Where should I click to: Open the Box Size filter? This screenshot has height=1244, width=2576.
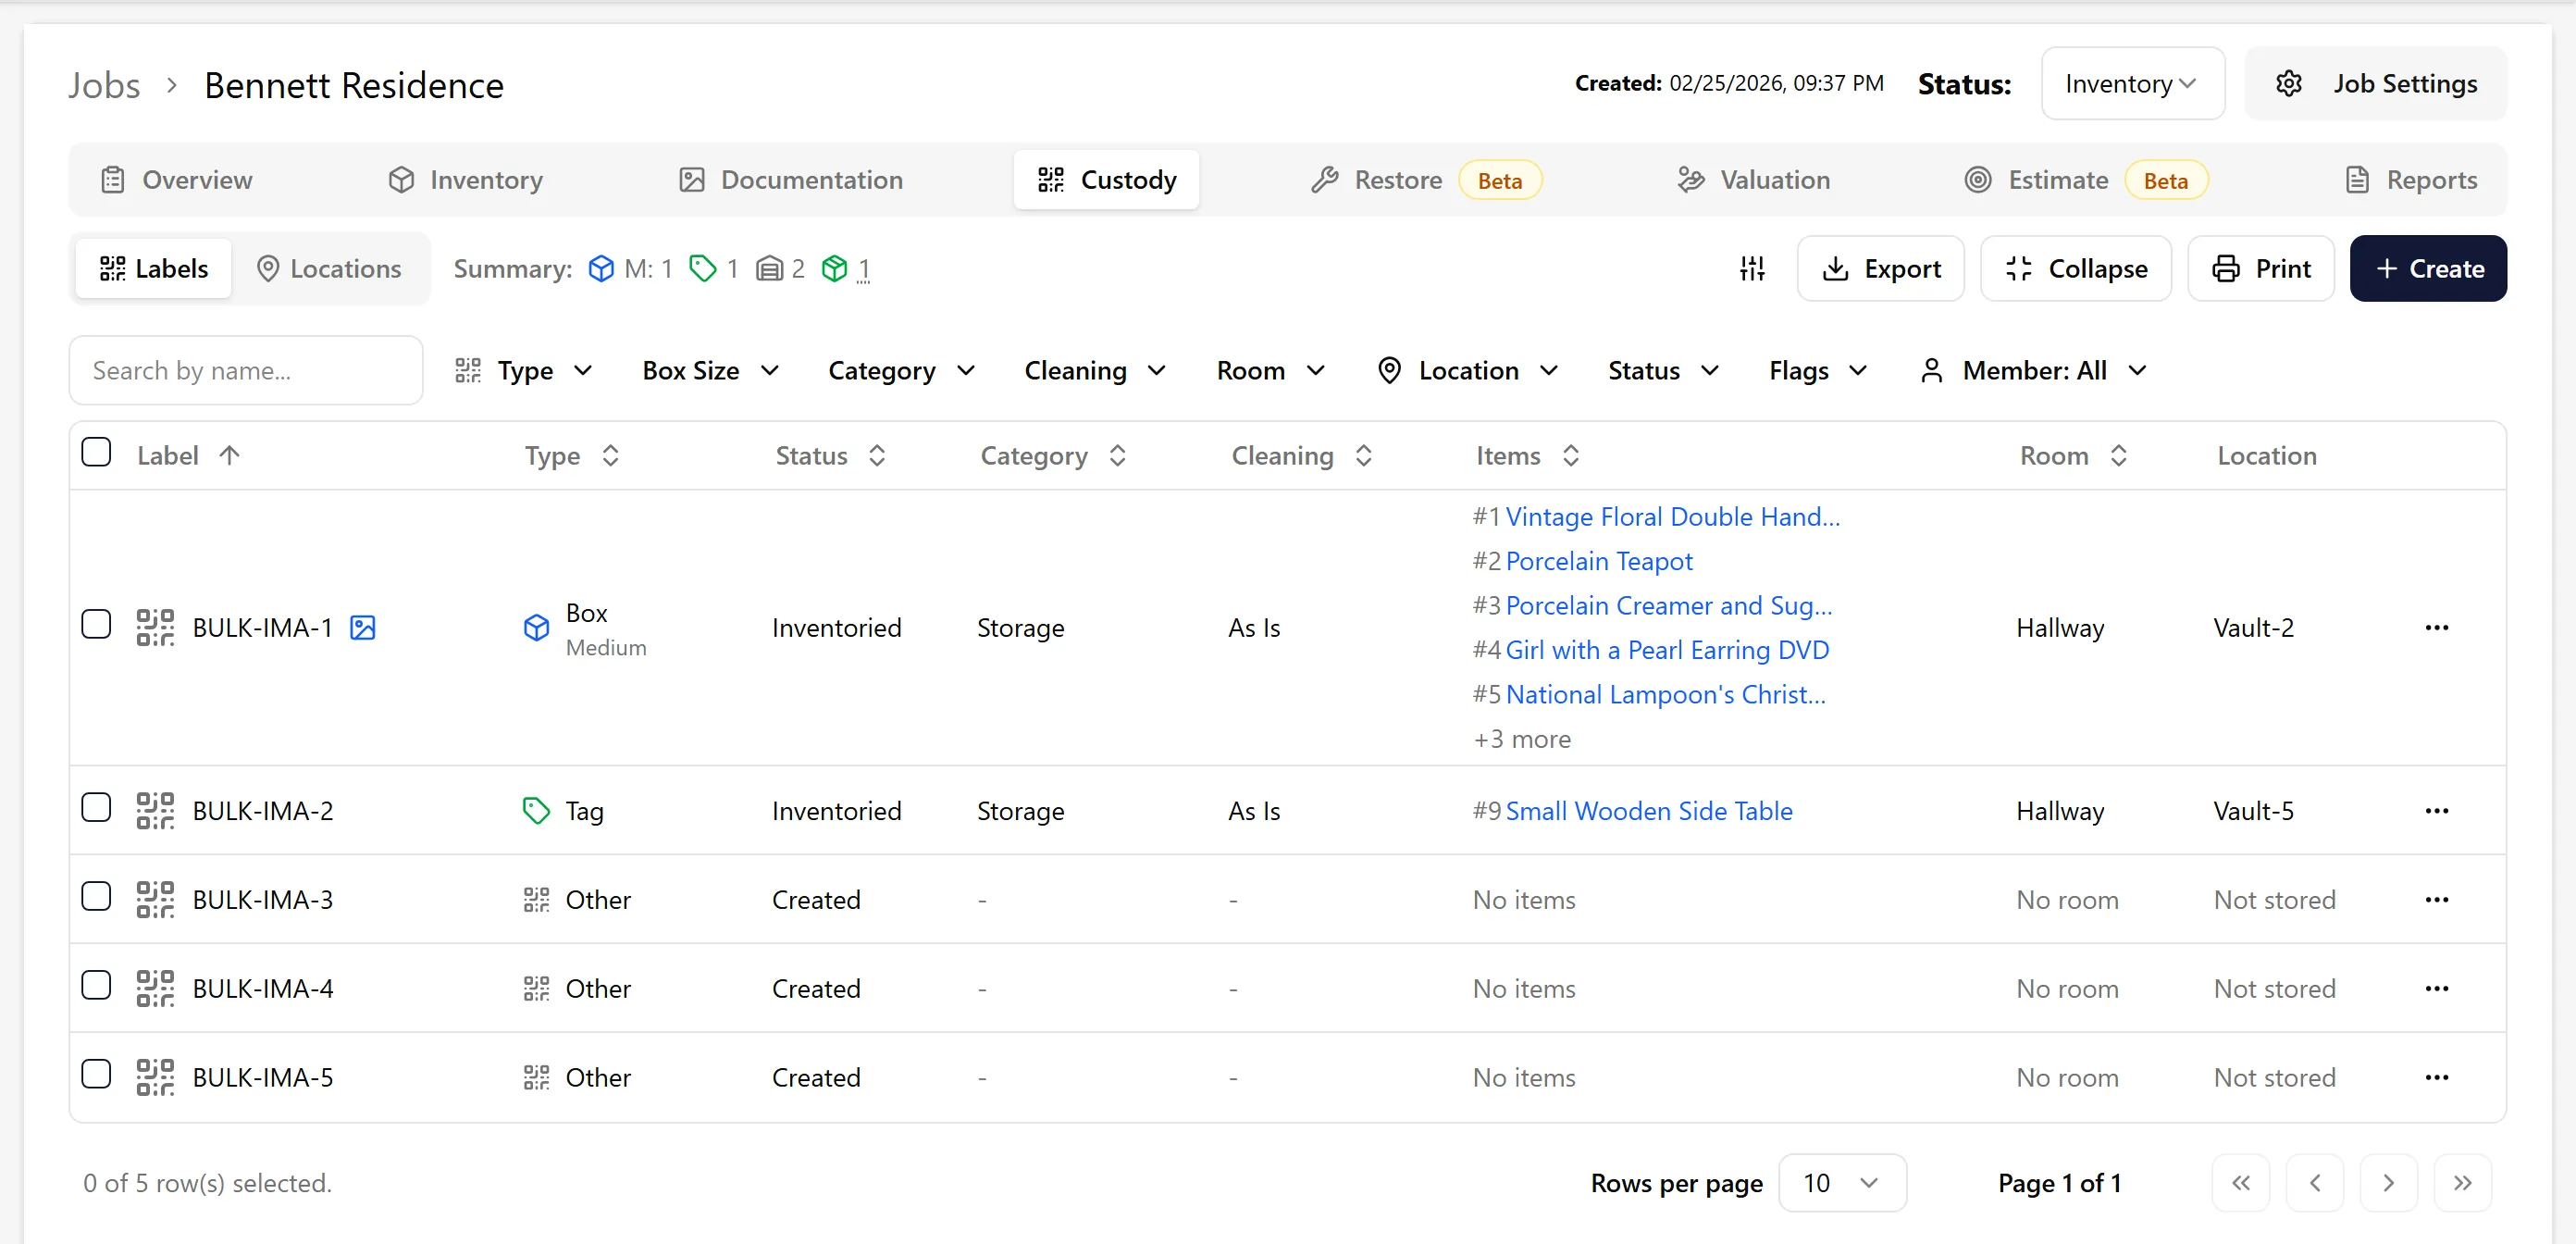click(710, 371)
